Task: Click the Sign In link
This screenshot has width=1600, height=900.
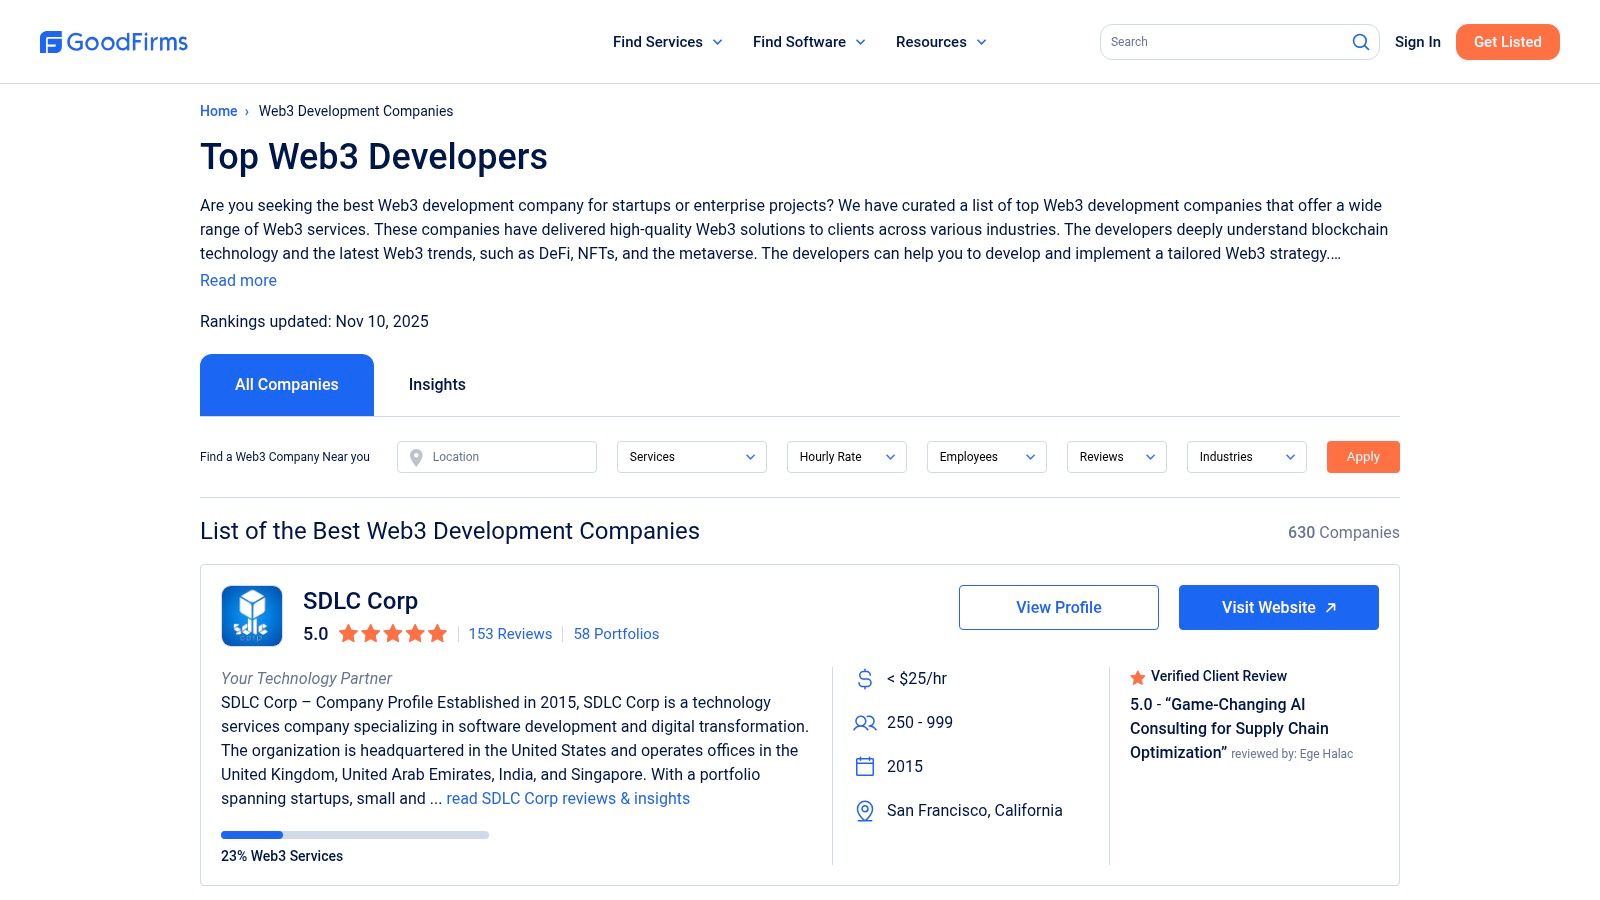Action: click(1418, 42)
